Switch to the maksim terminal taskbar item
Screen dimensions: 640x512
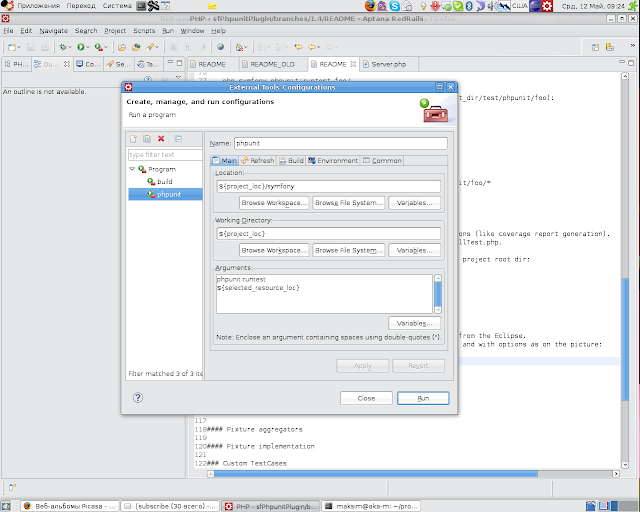pos(370,506)
